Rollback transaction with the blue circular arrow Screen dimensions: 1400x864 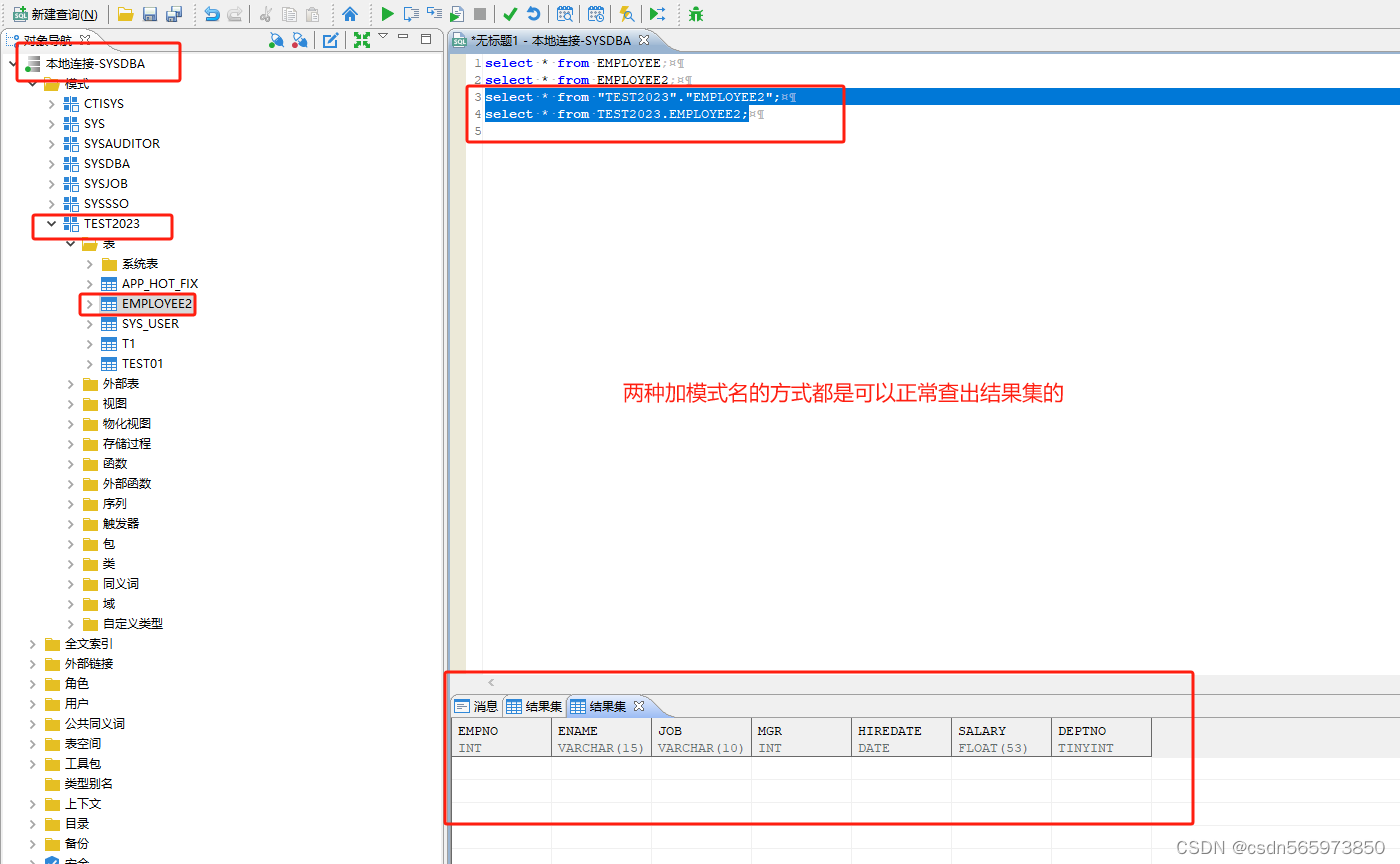click(x=534, y=14)
